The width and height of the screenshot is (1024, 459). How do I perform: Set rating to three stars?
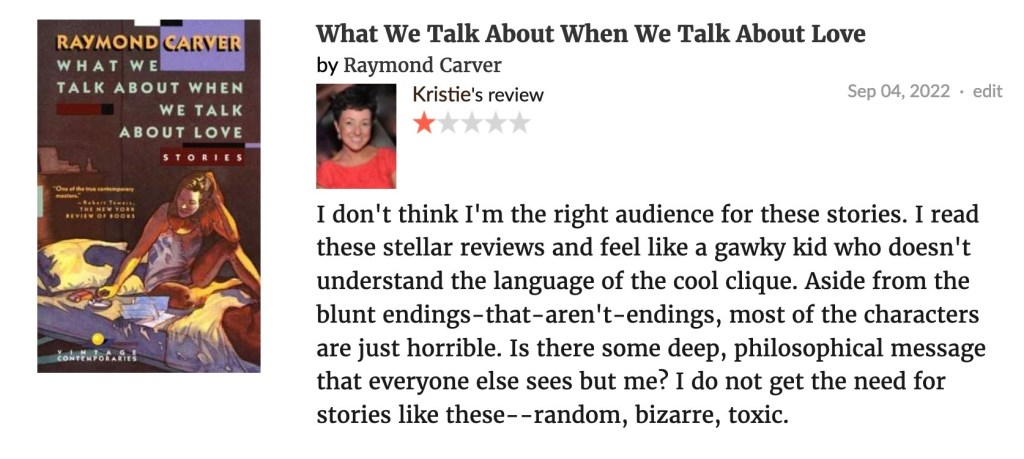click(x=471, y=123)
